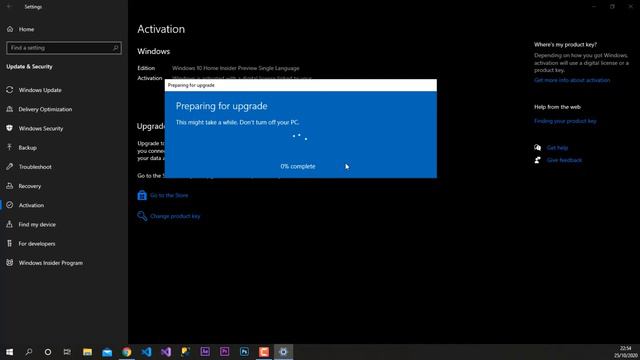Open the Windows Start menu
The height and width of the screenshot is (360, 640).
point(9,352)
